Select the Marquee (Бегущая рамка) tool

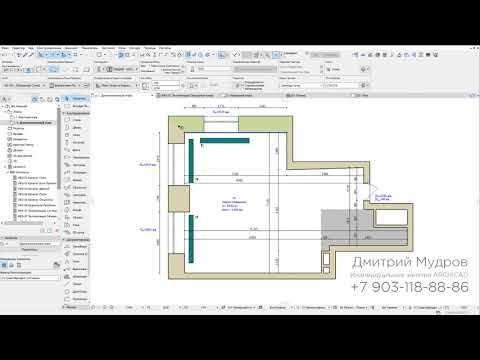(x=76, y=106)
